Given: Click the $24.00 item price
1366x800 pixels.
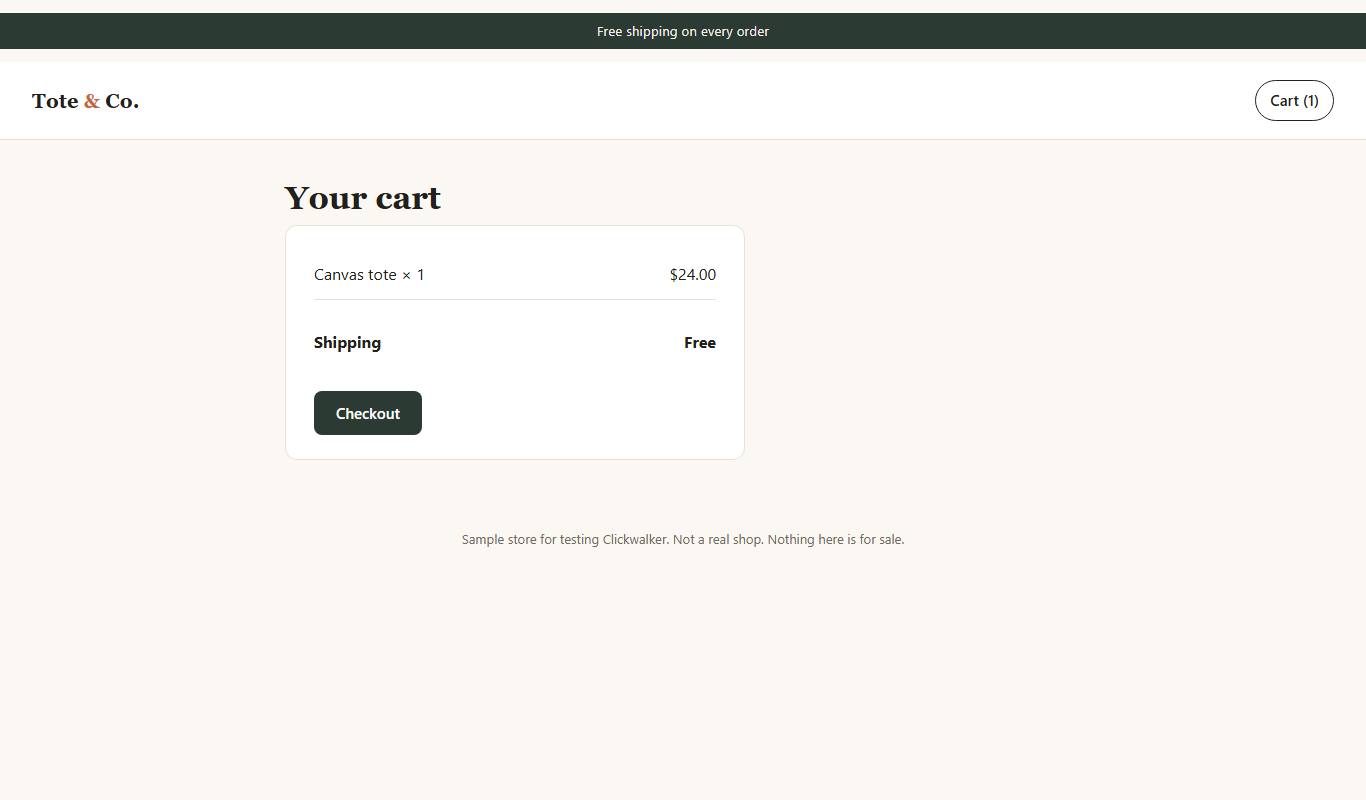Looking at the screenshot, I should tap(693, 274).
